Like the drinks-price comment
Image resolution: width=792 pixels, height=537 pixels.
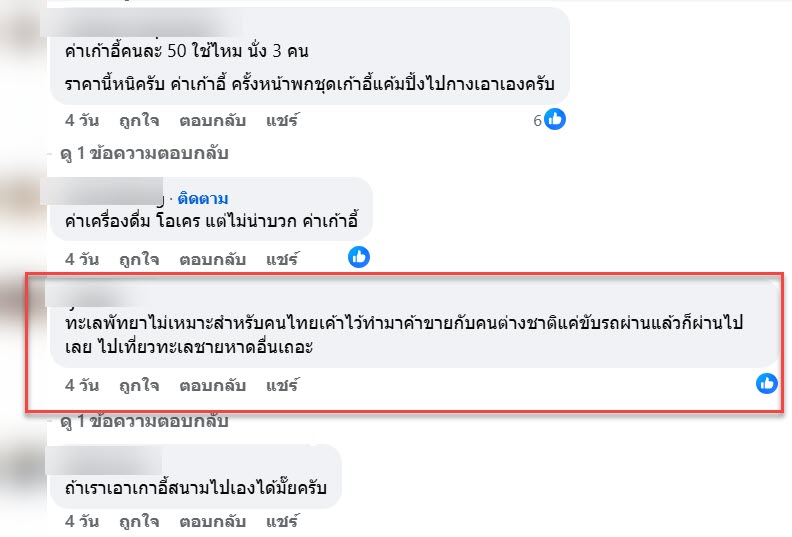[x=139, y=259]
